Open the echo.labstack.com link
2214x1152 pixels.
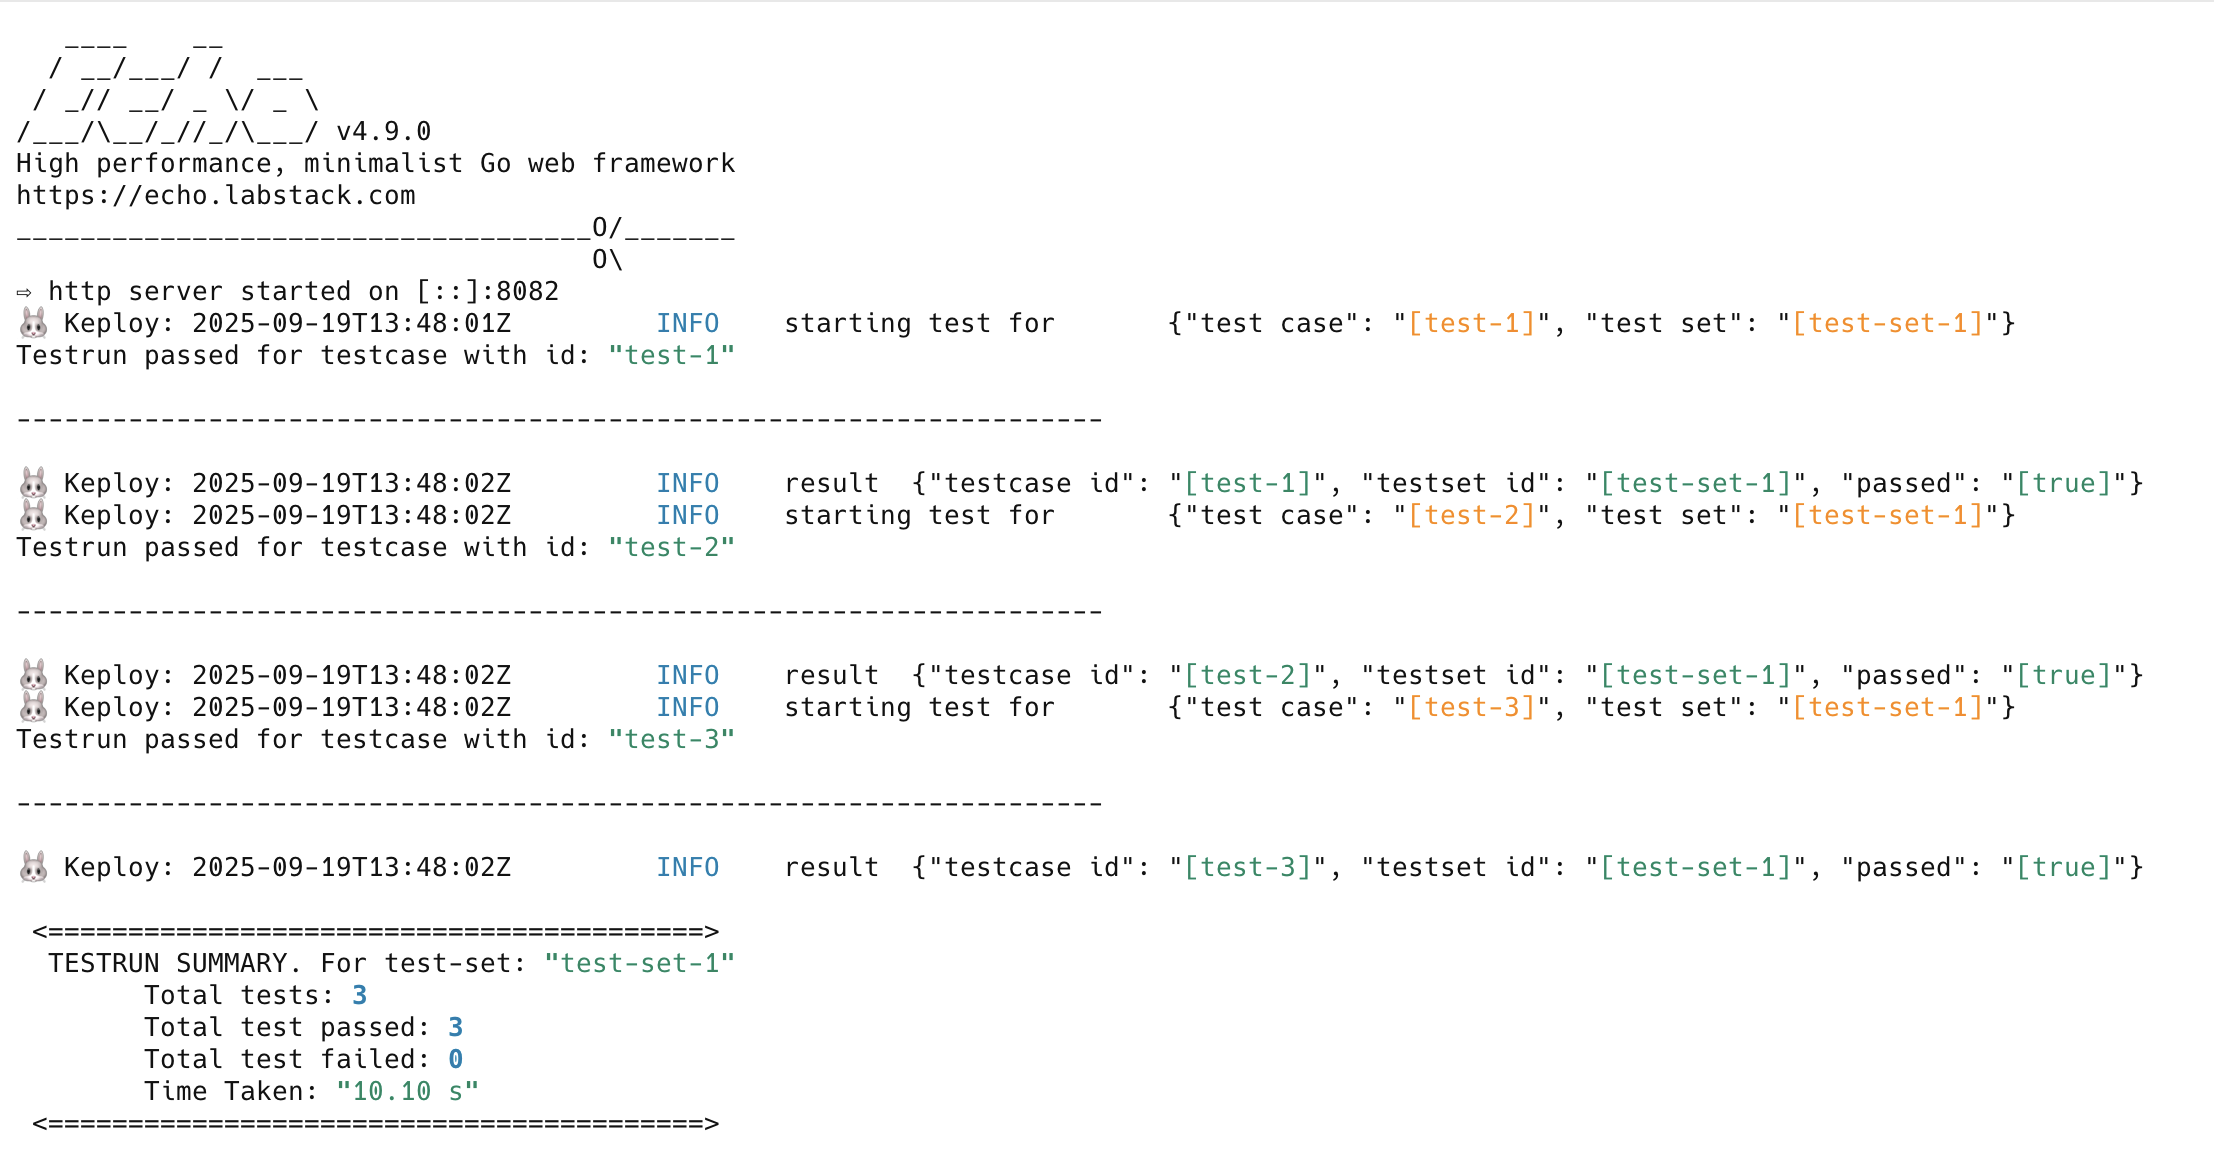pos(215,195)
